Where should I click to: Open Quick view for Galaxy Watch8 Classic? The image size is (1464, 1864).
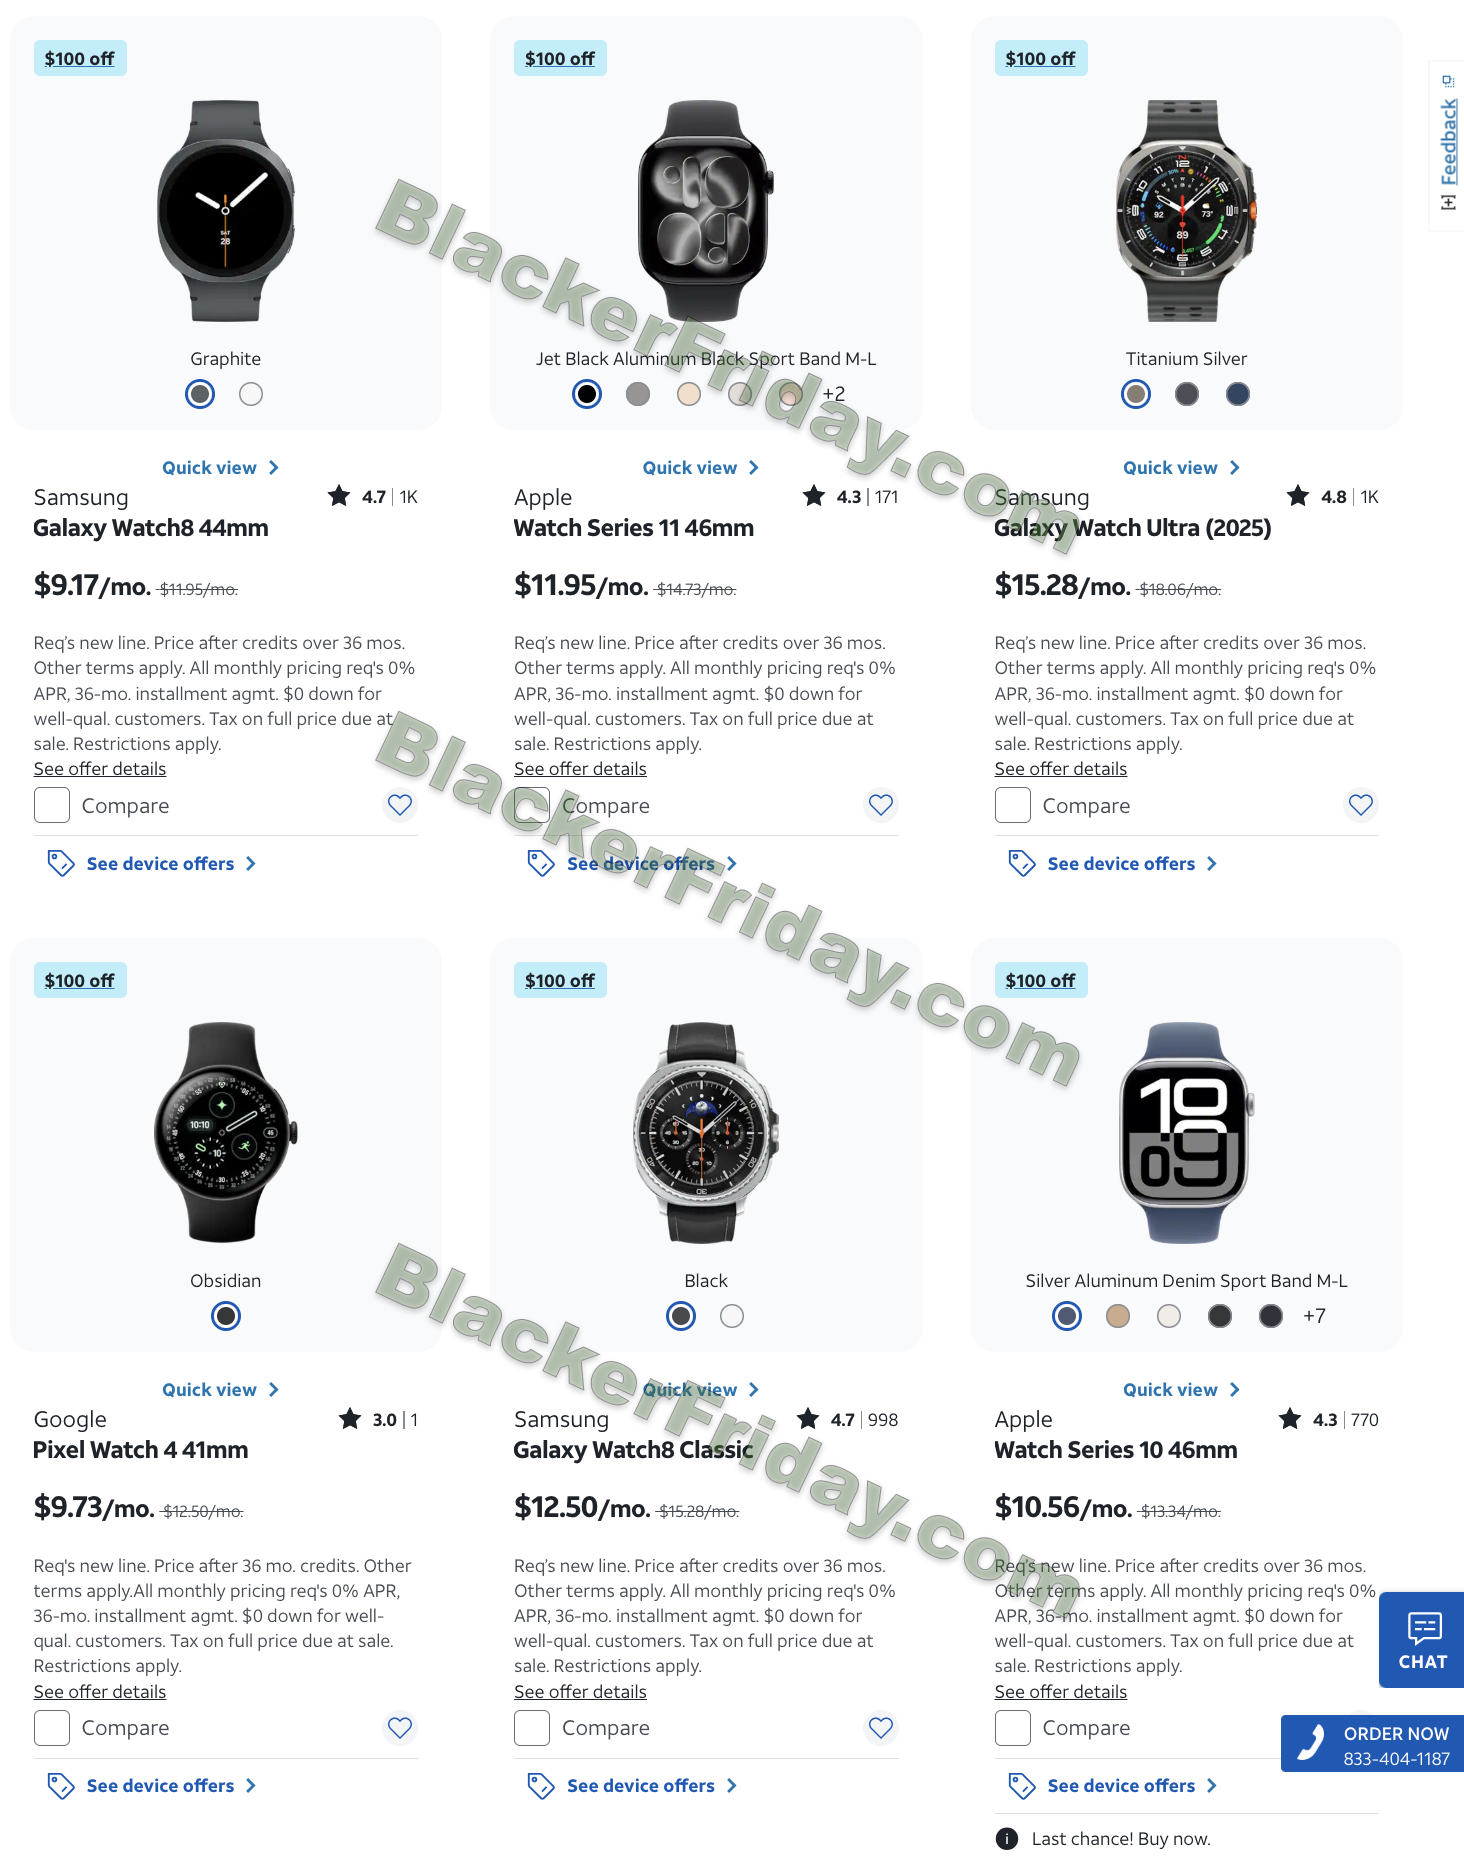coord(700,1389)
